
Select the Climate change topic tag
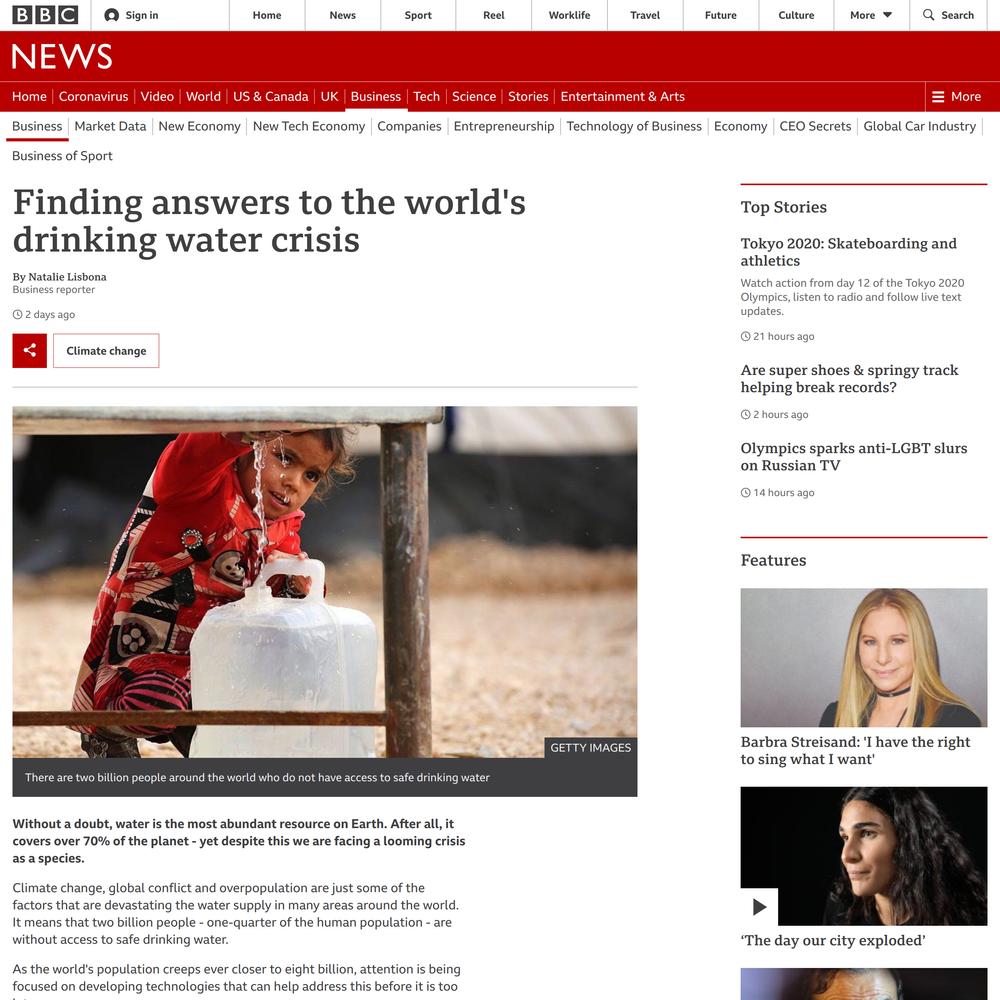pyautogui.click(x=106, y=350)
